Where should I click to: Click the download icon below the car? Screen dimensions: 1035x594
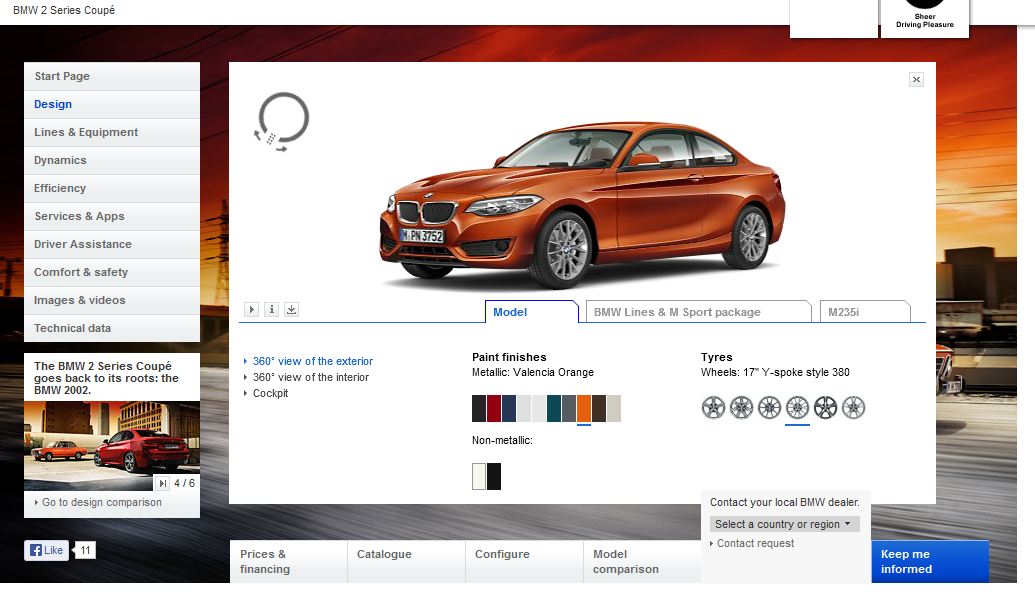pyautogui.click(x=291, y=310)
